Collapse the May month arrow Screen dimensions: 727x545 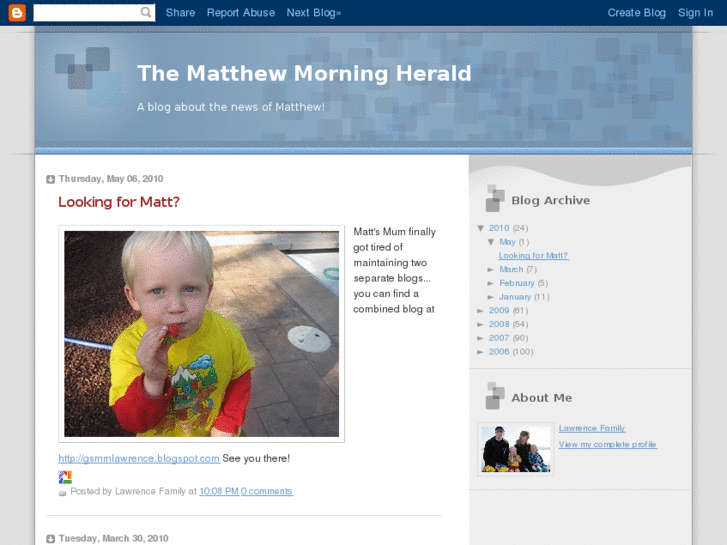(491, 242)
